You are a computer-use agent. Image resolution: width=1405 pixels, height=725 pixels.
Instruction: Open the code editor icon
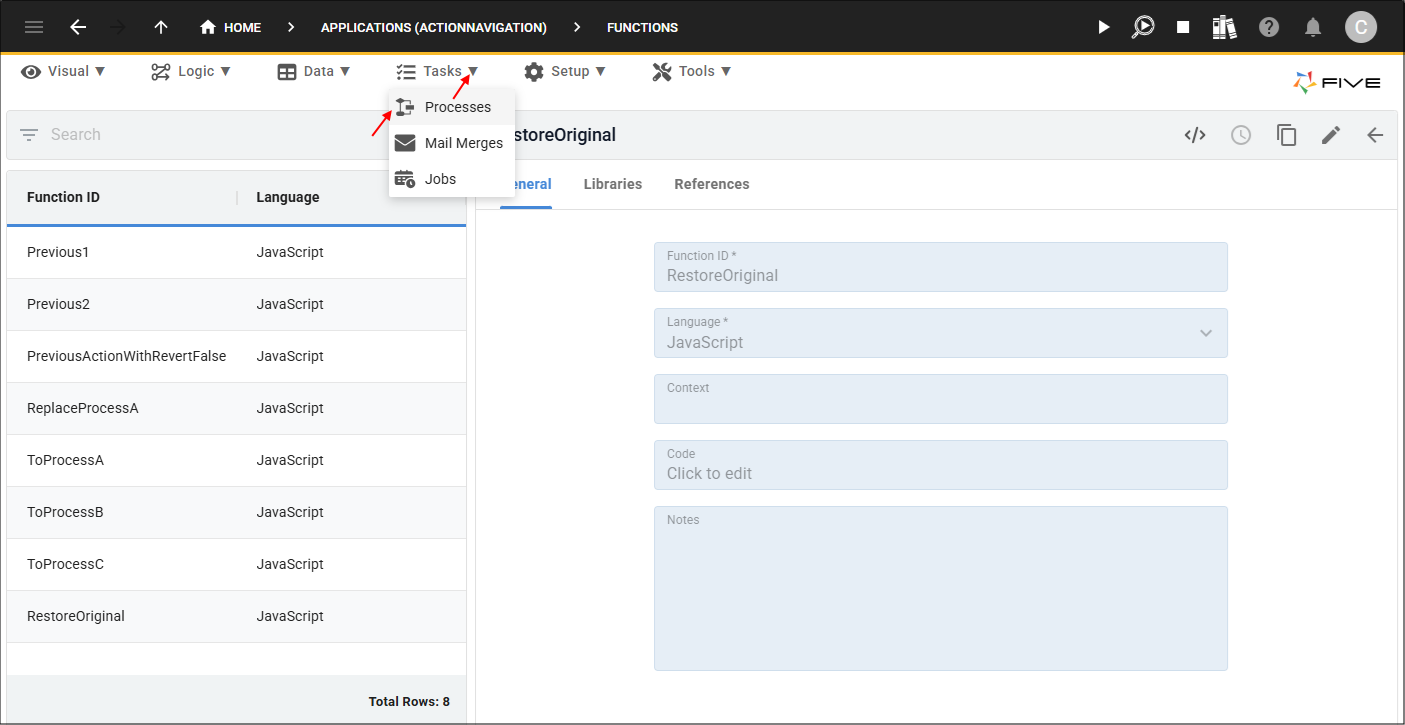(x=1195, y=135)
